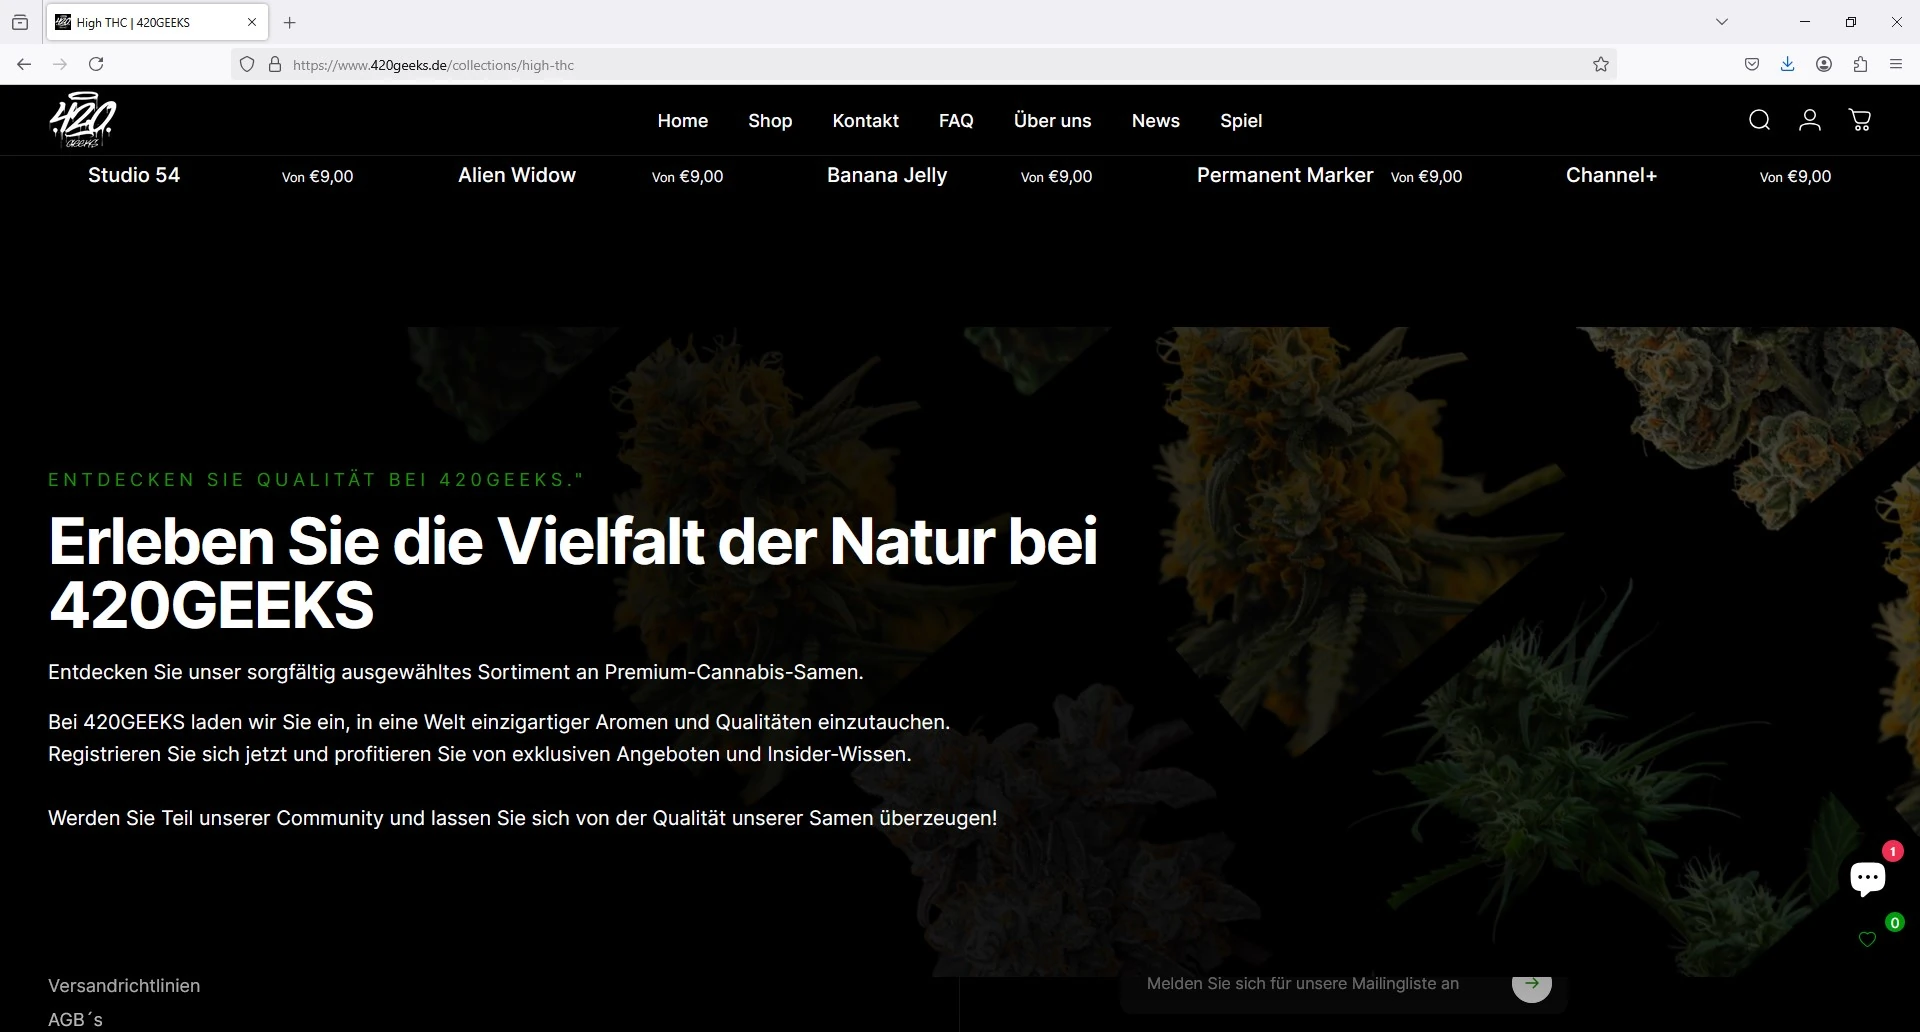
Task: Open the customer account login icon
Action: (x=1810, y=120)
